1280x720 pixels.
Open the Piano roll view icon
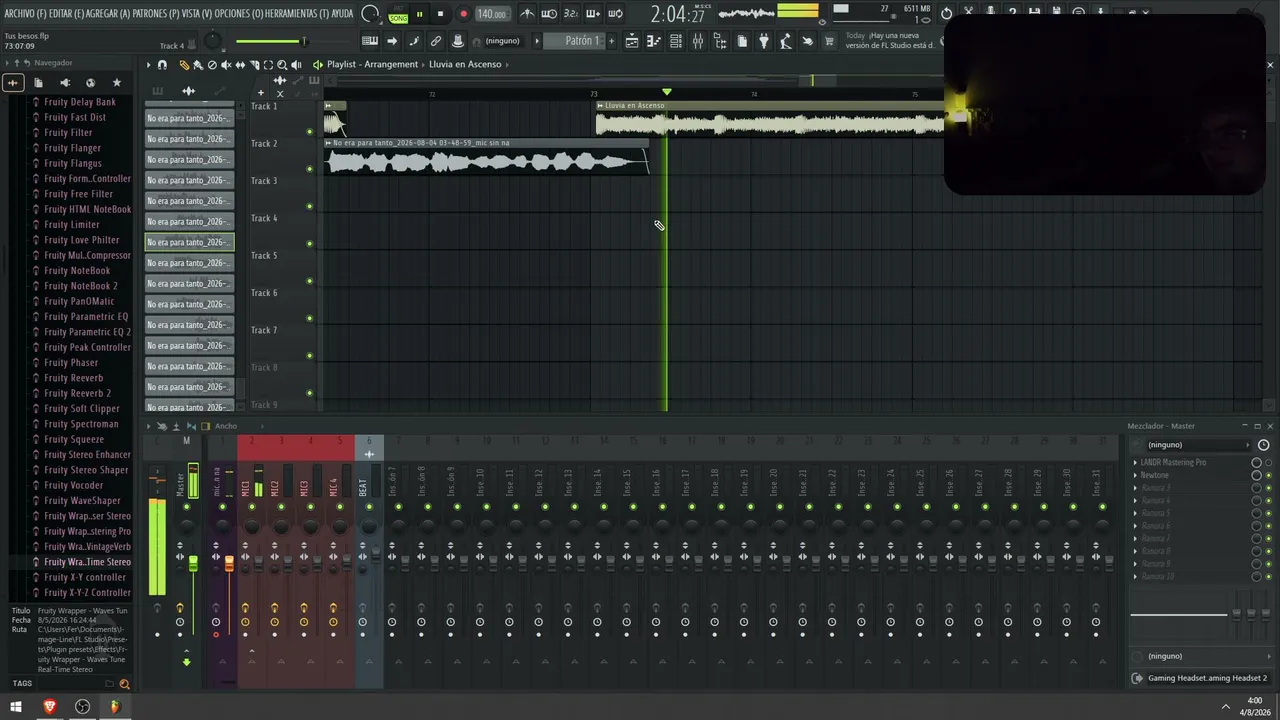[x=655, y=41]
